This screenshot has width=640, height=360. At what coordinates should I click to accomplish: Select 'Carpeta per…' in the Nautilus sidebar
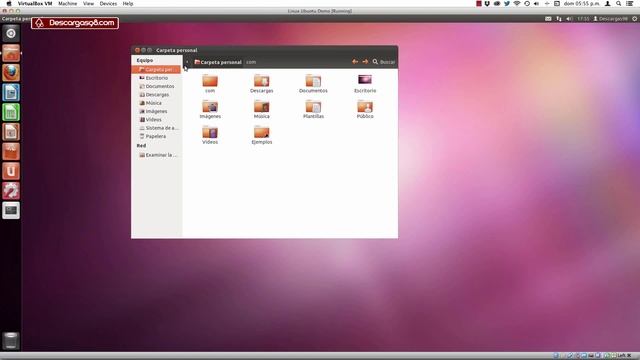point(156,70)
